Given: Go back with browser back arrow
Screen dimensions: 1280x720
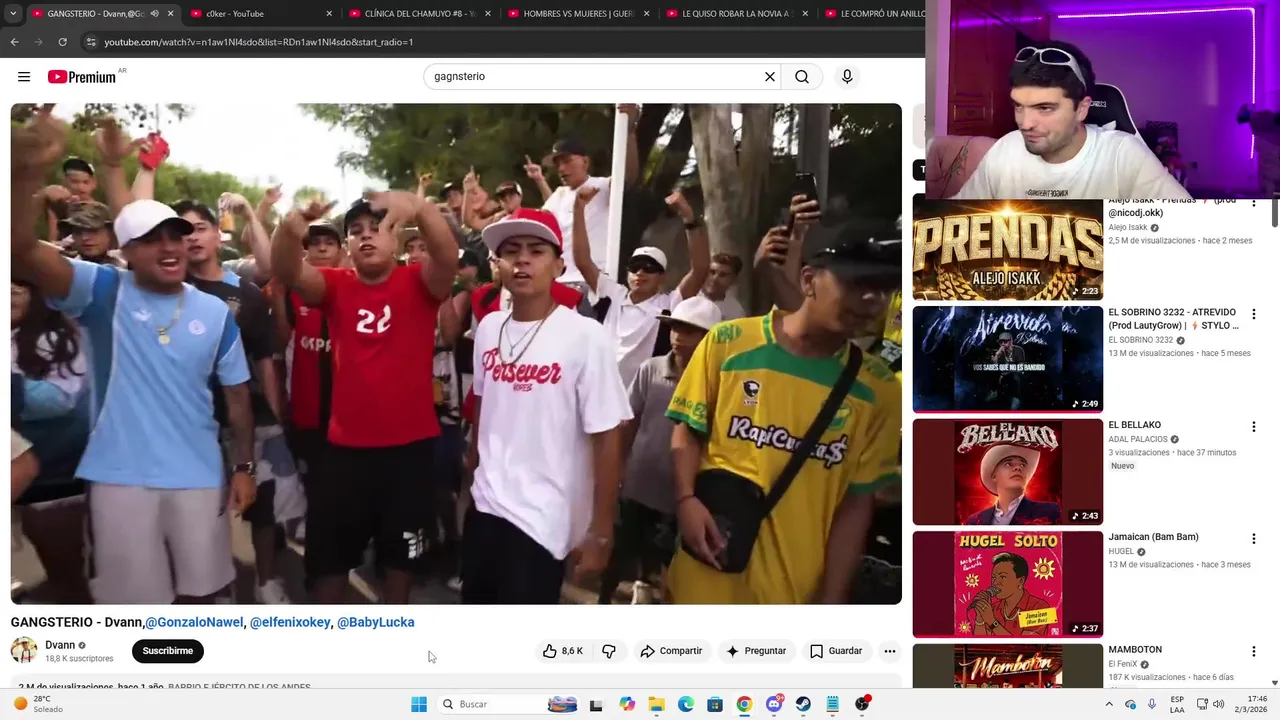Looking at the screenshot, I should tap(14, 42).
